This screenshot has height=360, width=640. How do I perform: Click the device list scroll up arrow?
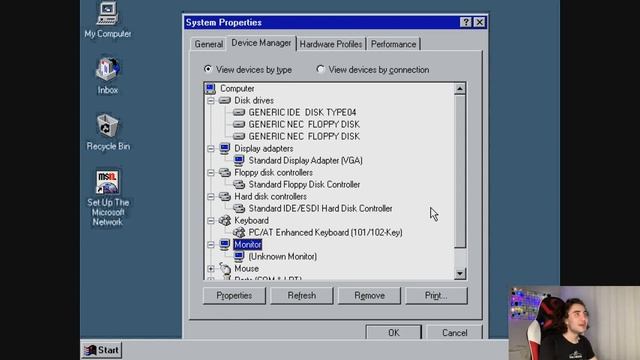point(460,89)
